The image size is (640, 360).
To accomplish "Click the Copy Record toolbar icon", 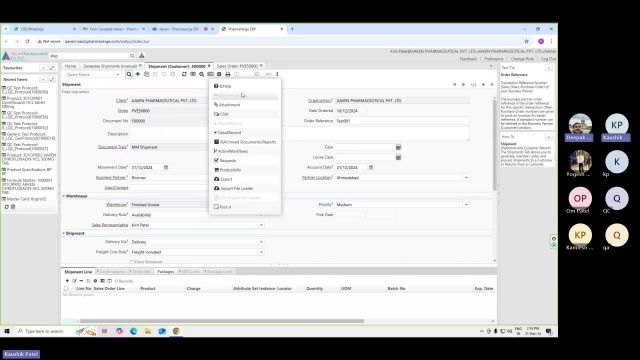I will pyautogui.click(x=147, y=74).
